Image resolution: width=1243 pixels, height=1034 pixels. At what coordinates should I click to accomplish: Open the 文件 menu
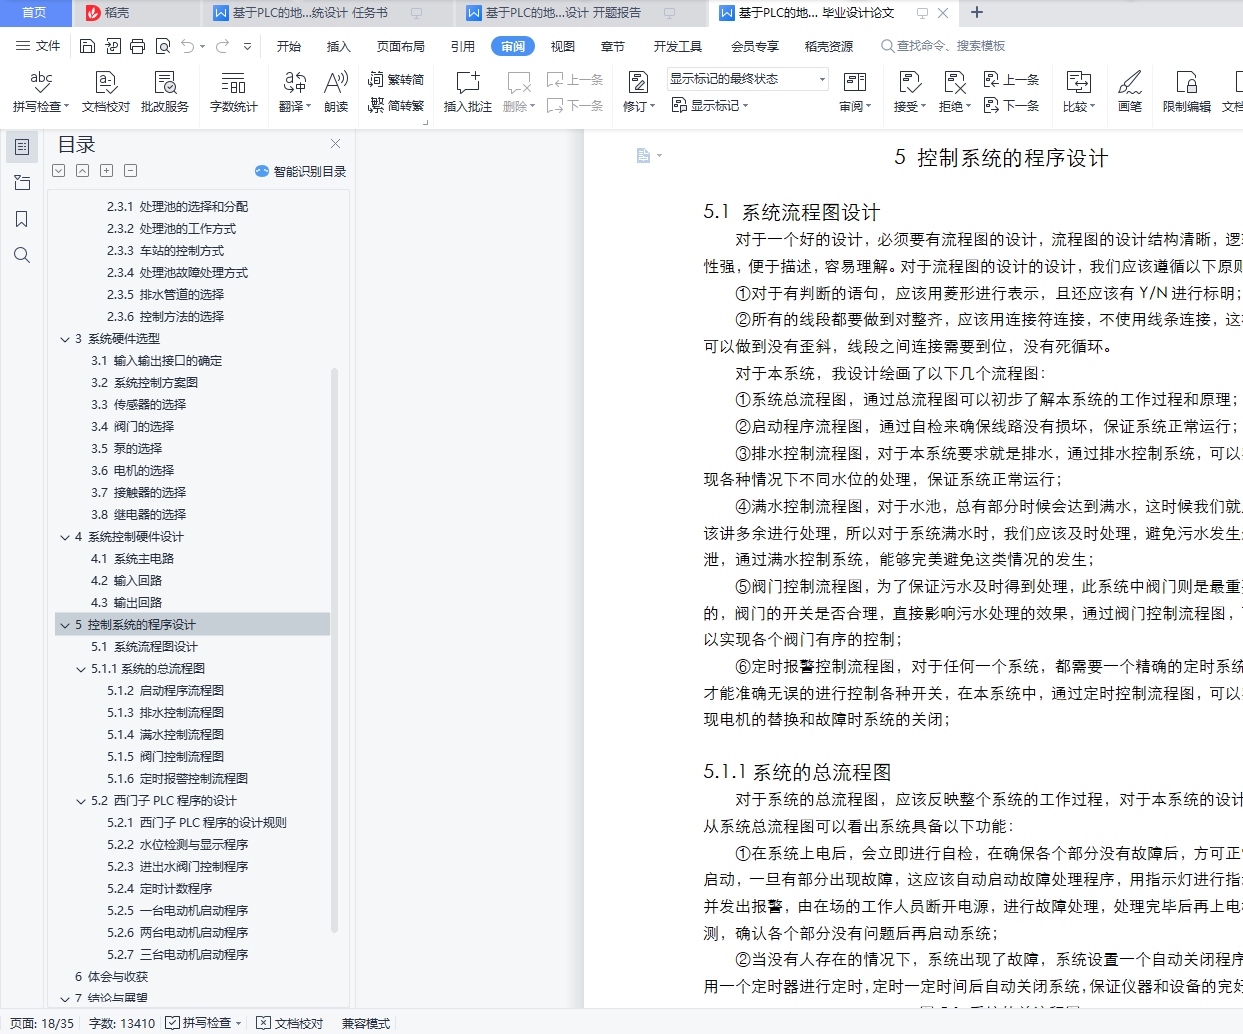(38, 46)
